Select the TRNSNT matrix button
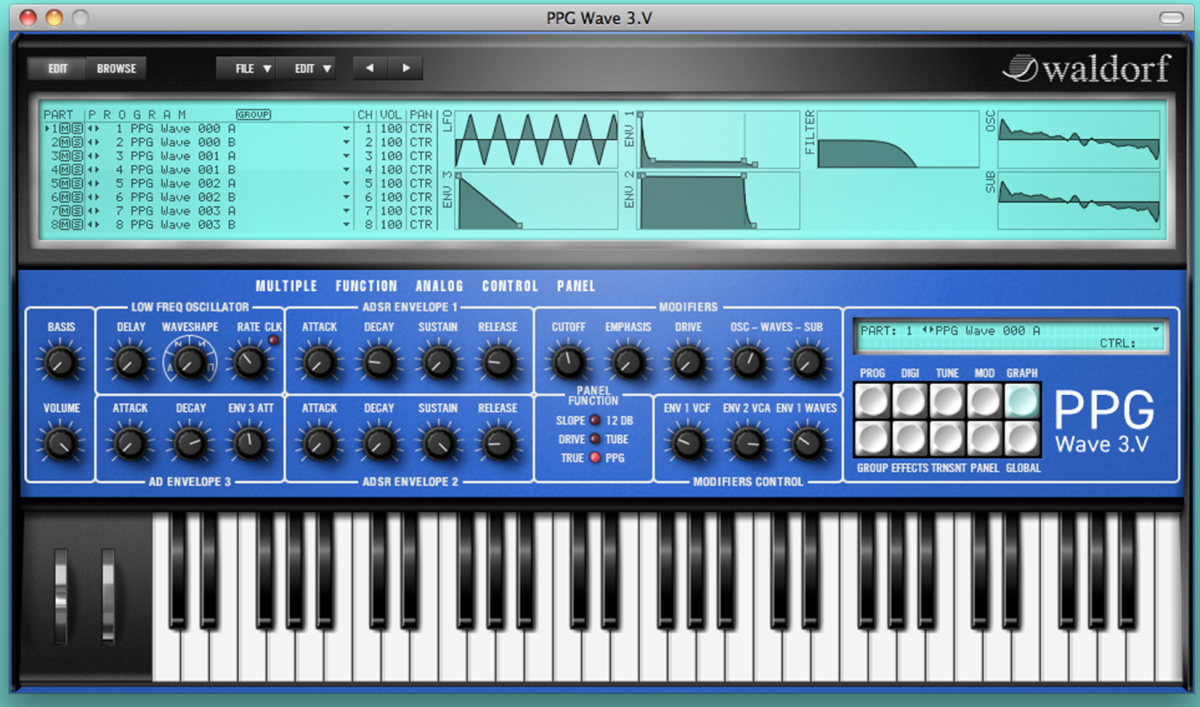This screenshot has height=707, width=1200. (x=947, y=438)
